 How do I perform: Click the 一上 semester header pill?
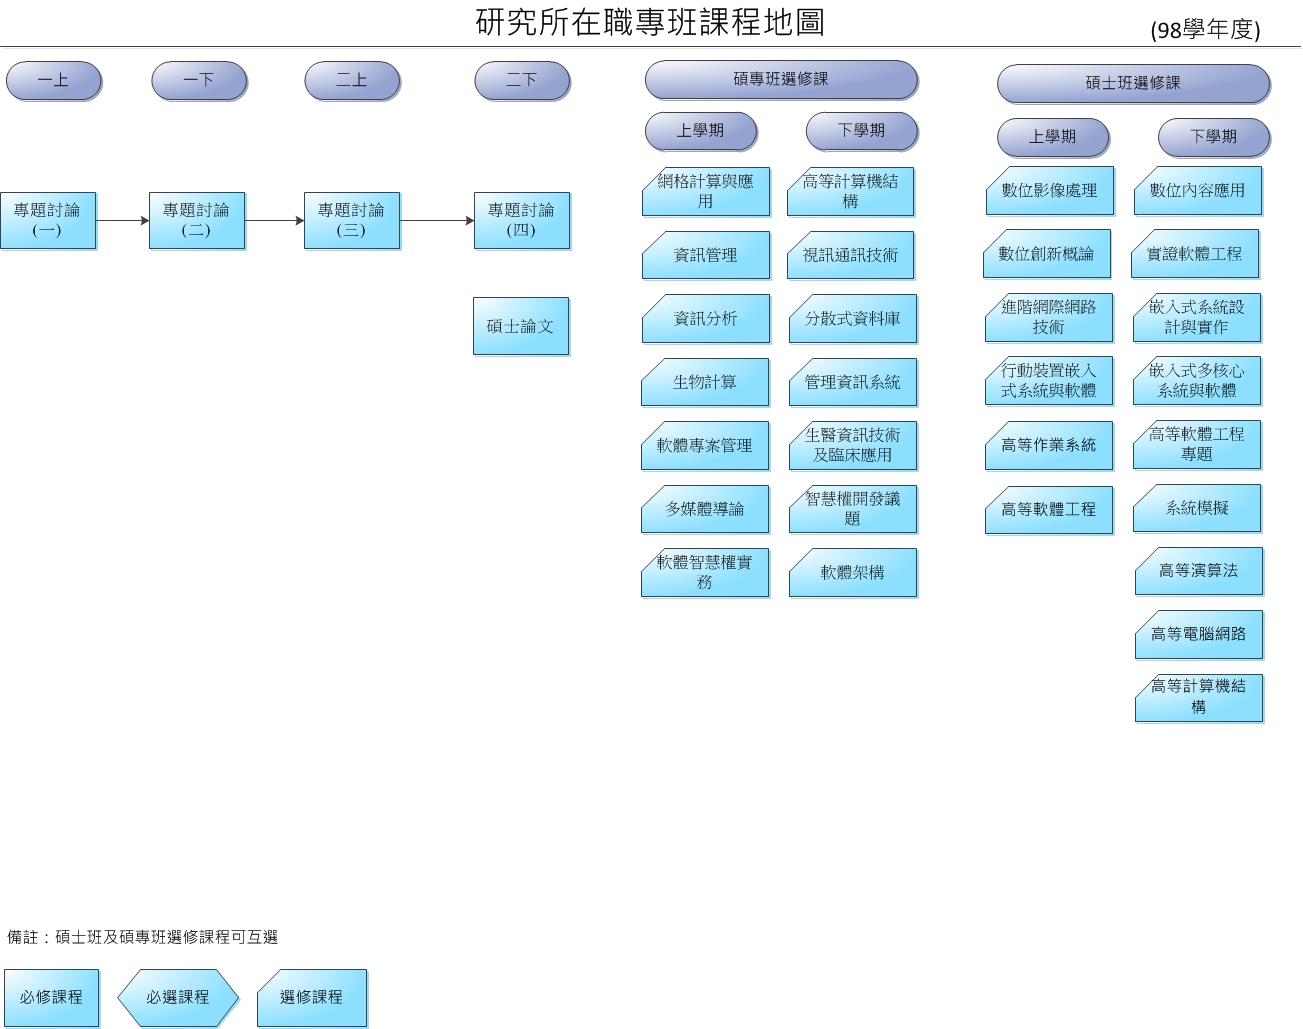[x=54, y=81]
